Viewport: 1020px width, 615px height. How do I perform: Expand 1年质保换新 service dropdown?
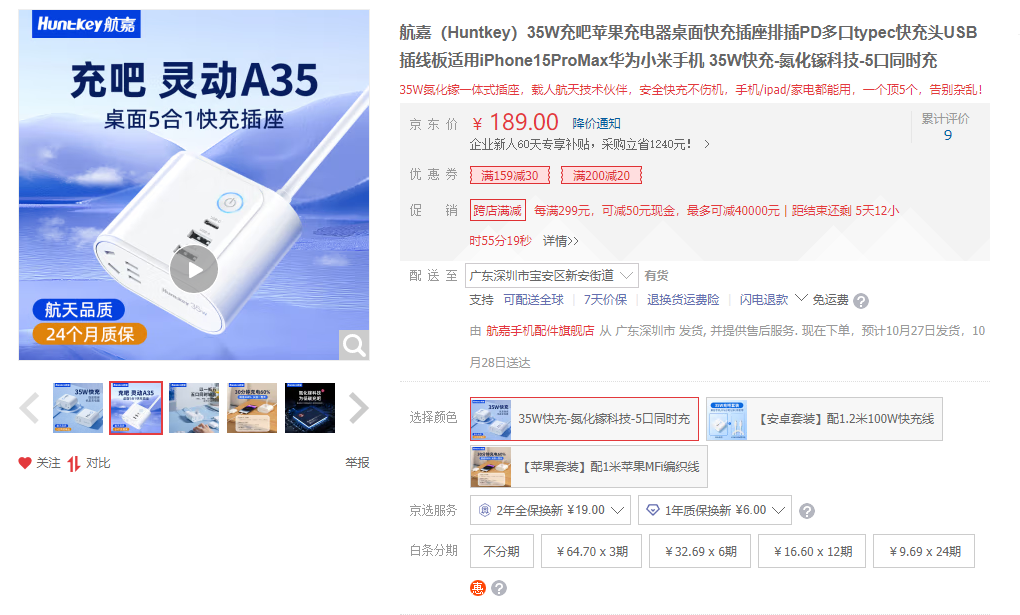click(x=714, y=510)
